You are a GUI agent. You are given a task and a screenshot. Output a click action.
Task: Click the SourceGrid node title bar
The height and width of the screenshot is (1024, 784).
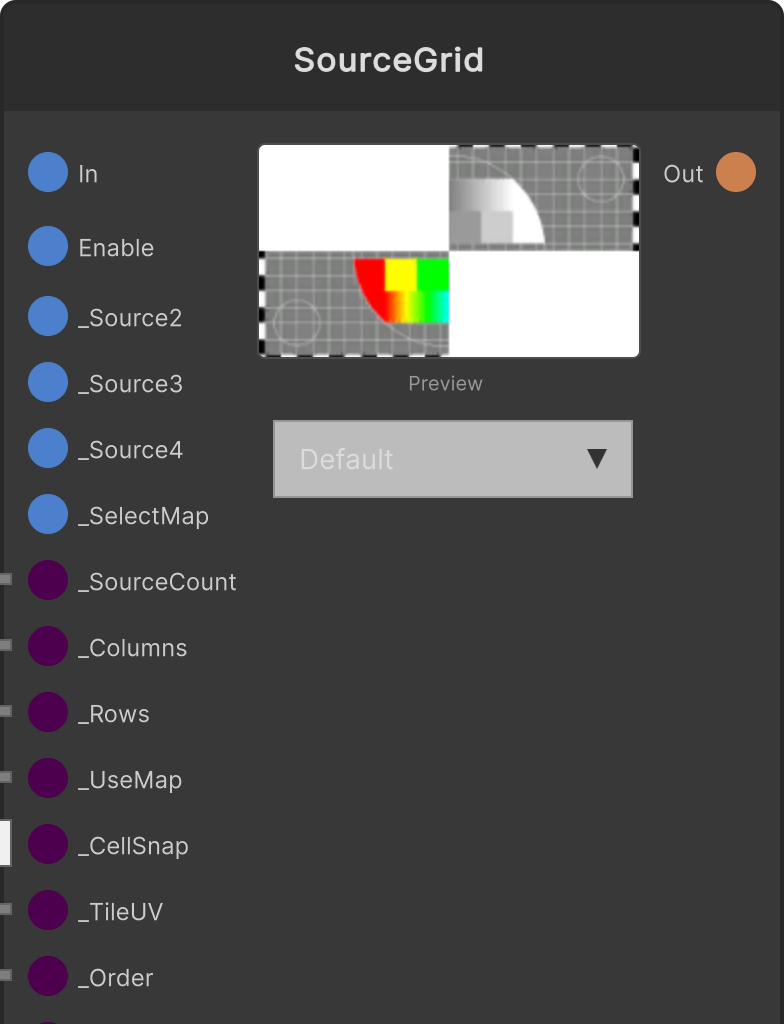point(392,59)
